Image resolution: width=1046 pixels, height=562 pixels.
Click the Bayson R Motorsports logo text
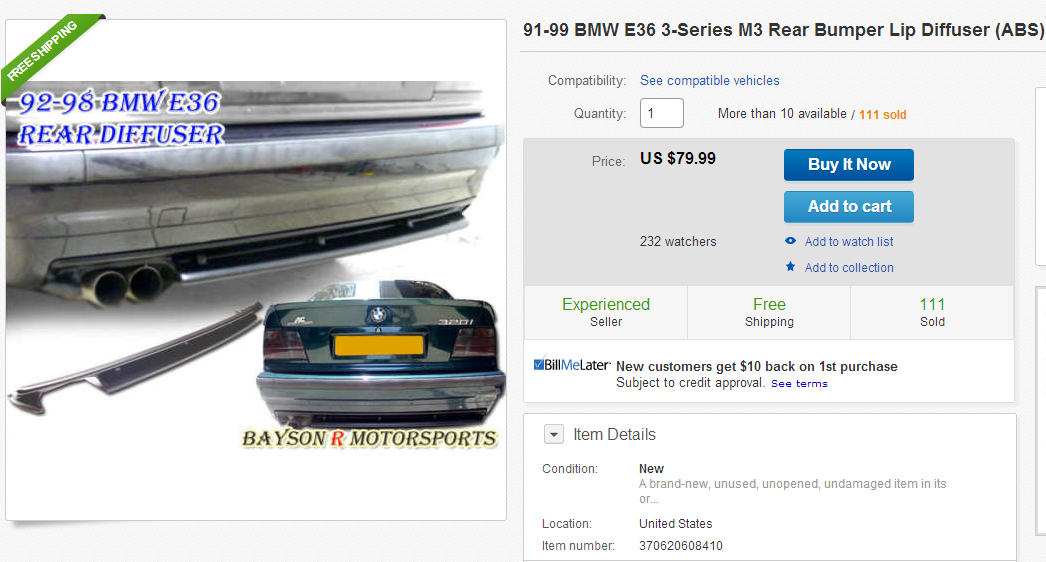click(370, 439)
